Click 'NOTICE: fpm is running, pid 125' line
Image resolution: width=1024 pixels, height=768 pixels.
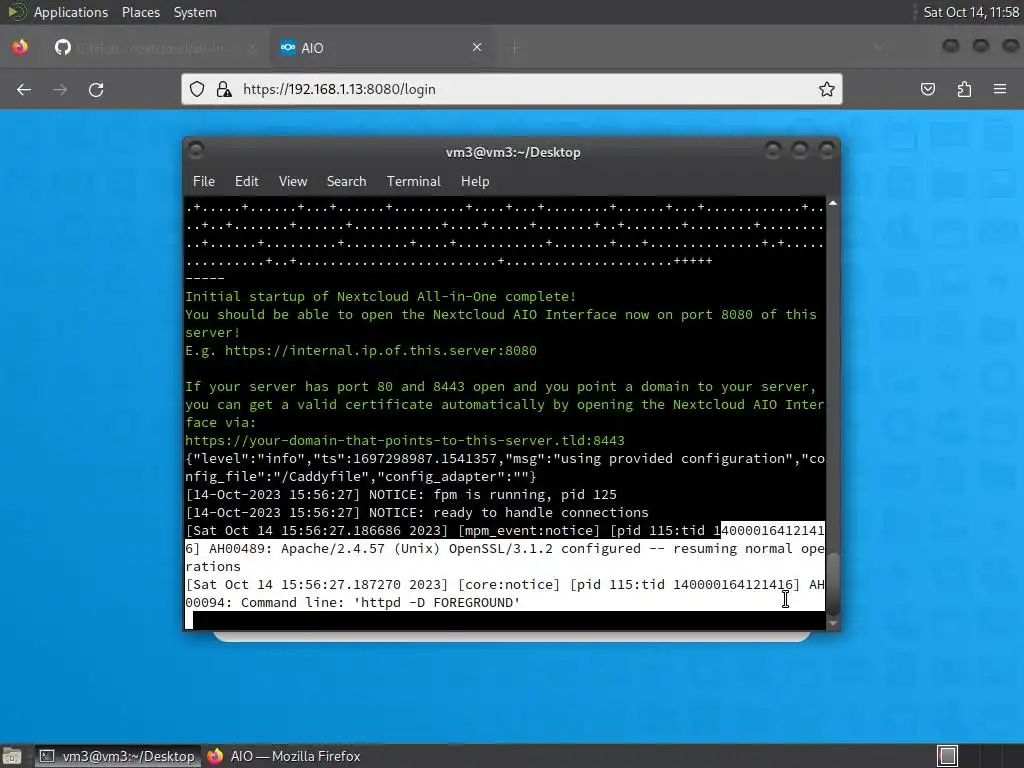(492, 495)
